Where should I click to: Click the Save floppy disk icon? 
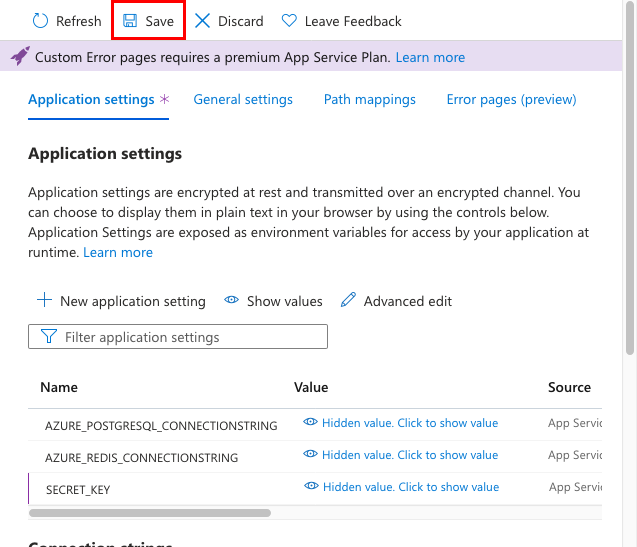coord(131,21)
